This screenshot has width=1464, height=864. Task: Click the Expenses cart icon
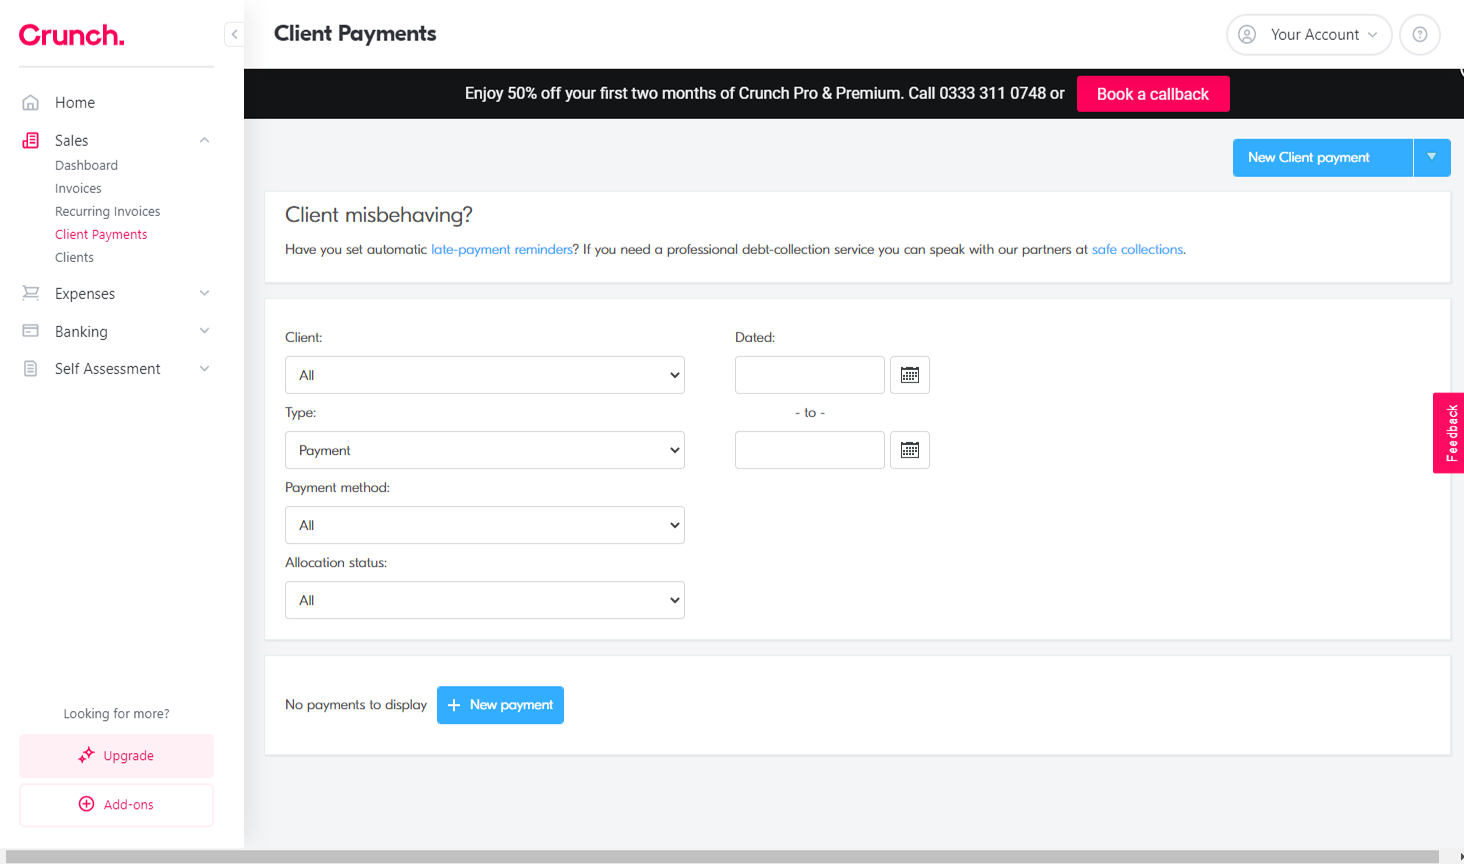click(x=31, y=293)
